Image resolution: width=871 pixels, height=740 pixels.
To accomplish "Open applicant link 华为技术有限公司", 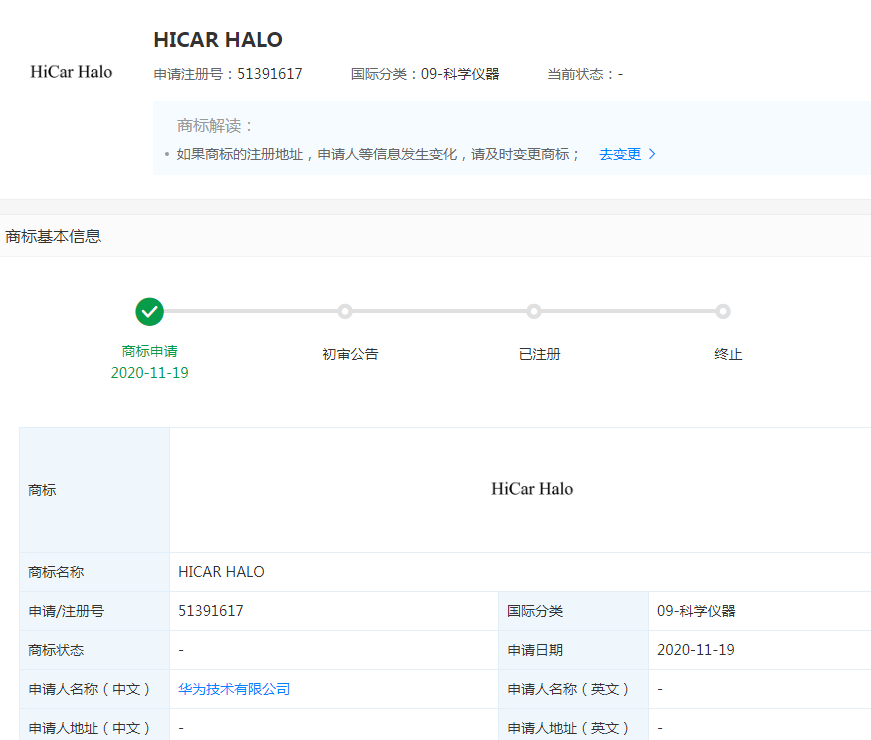I will 234,689.
